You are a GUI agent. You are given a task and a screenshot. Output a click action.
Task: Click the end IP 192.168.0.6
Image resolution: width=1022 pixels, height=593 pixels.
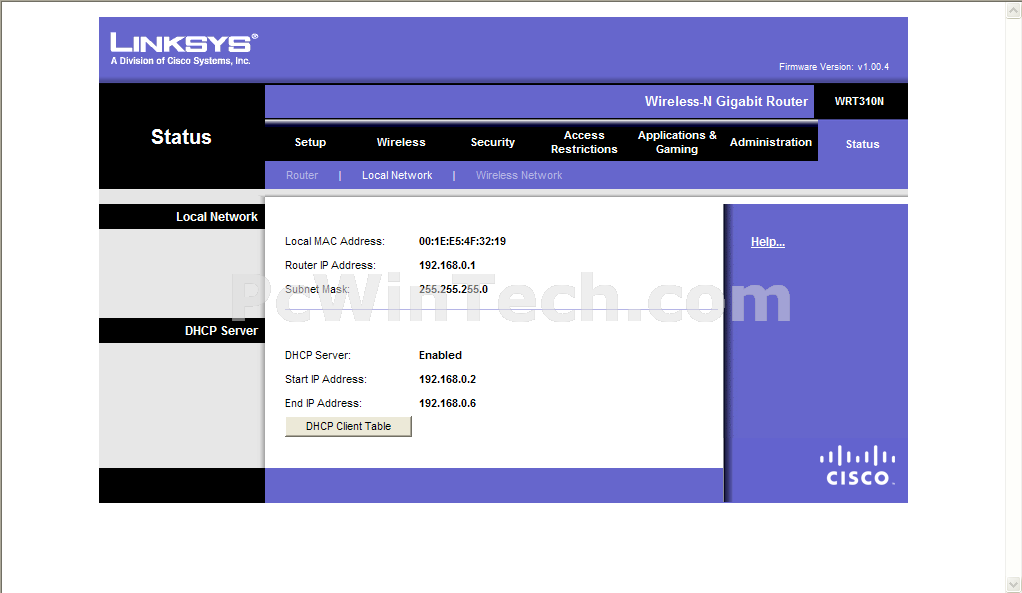[447, 403]
